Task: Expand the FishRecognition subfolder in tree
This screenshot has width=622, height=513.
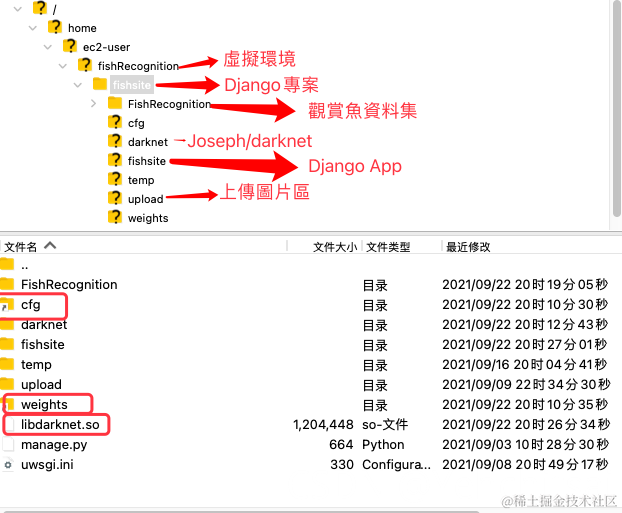Action: (x=93, y=104)
